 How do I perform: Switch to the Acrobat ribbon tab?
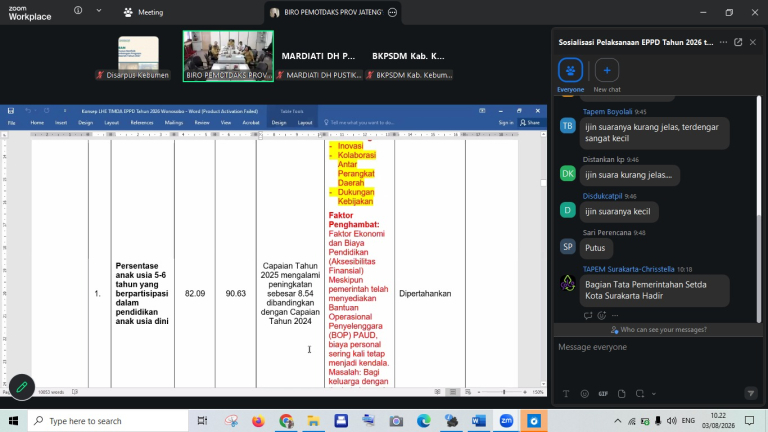pos(251,122)
